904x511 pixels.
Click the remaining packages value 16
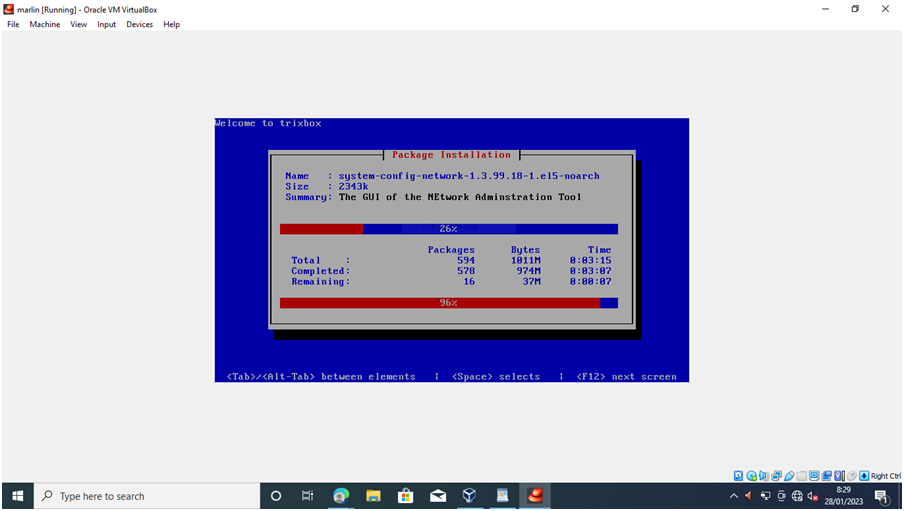[469, 281]
